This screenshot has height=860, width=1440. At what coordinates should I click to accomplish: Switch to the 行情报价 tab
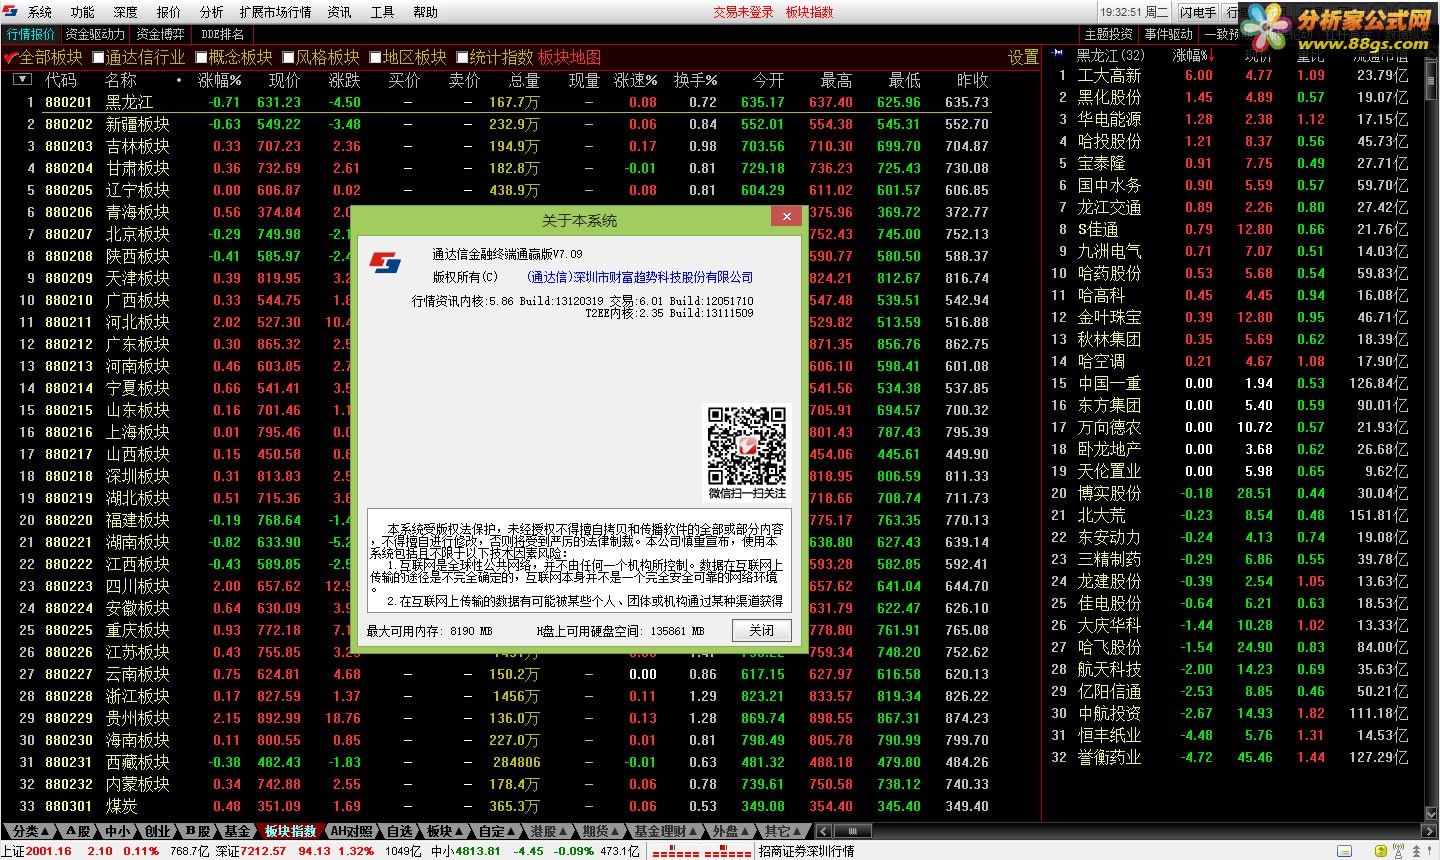pos(31,34)
